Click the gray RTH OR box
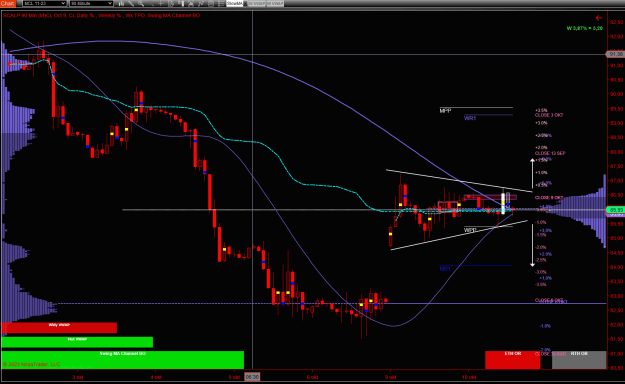 tap(579, 360)
